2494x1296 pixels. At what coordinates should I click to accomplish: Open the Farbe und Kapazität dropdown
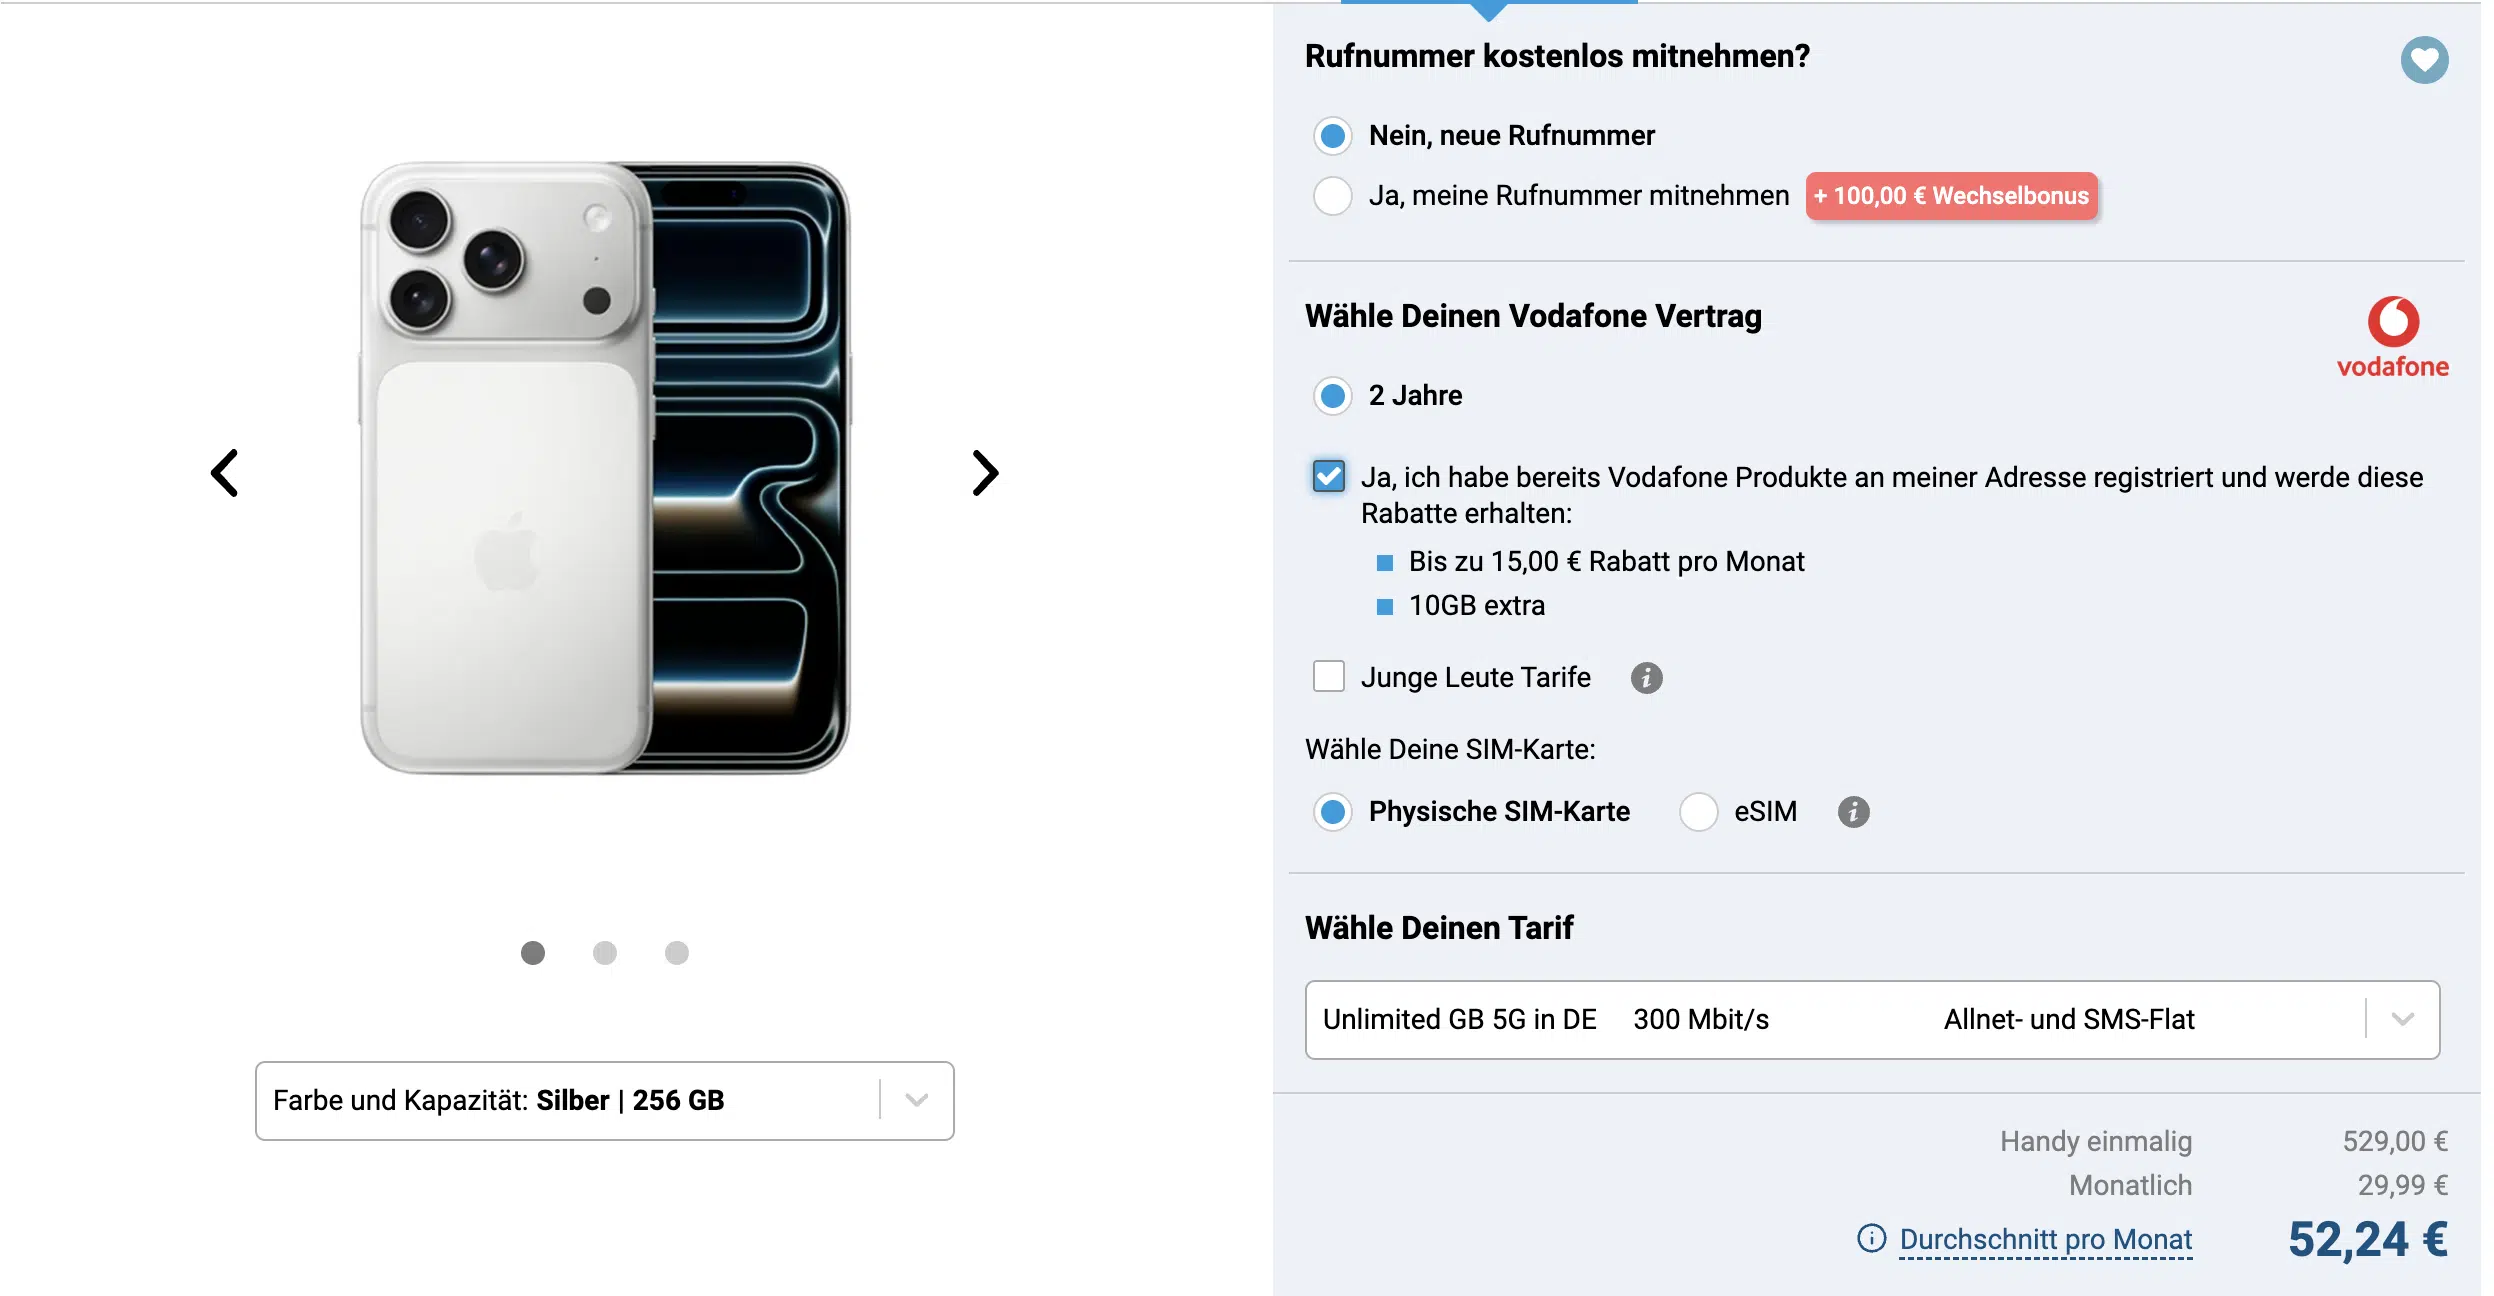click(x=604, y=1100)
